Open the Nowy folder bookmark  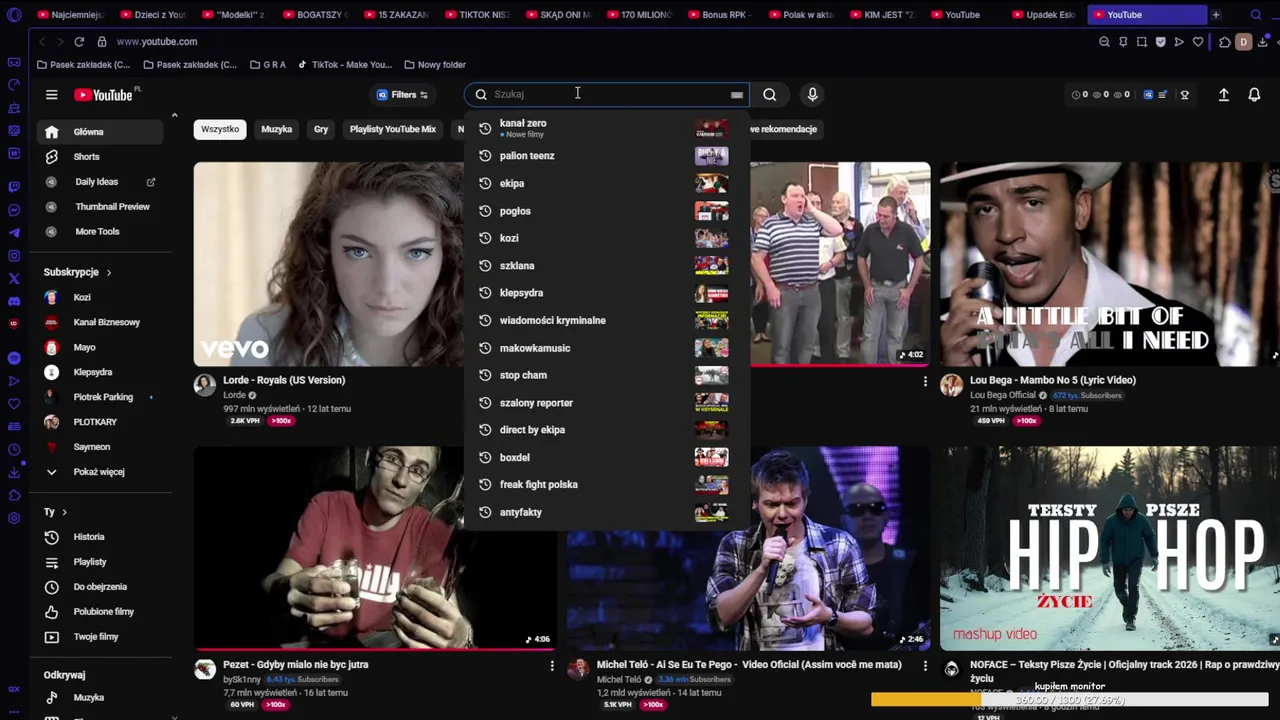pyautogui.click(x=434, y=65)
